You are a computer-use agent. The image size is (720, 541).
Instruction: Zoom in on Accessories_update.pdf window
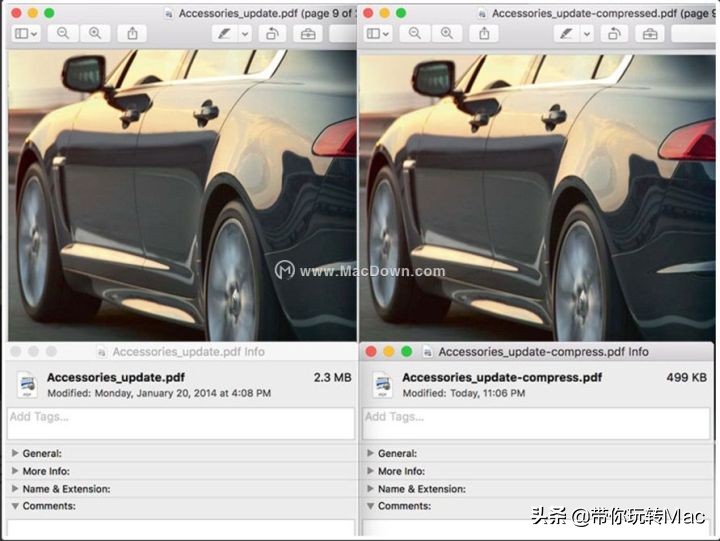(95, 34)
